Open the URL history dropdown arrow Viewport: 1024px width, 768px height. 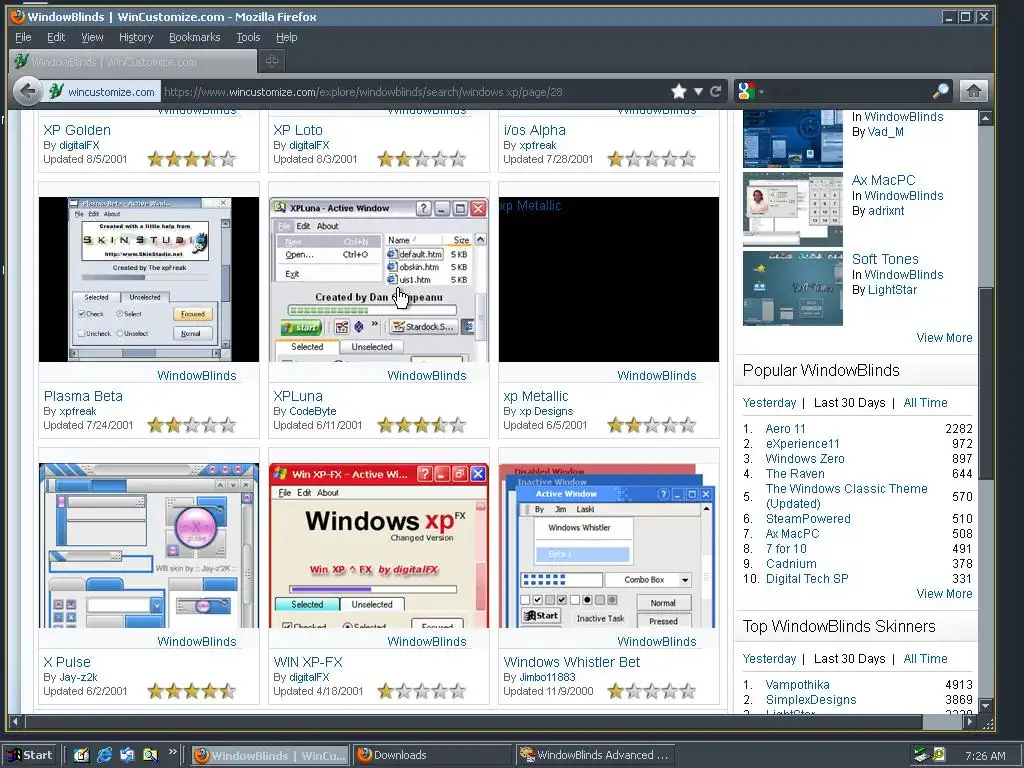coord(698,91)
